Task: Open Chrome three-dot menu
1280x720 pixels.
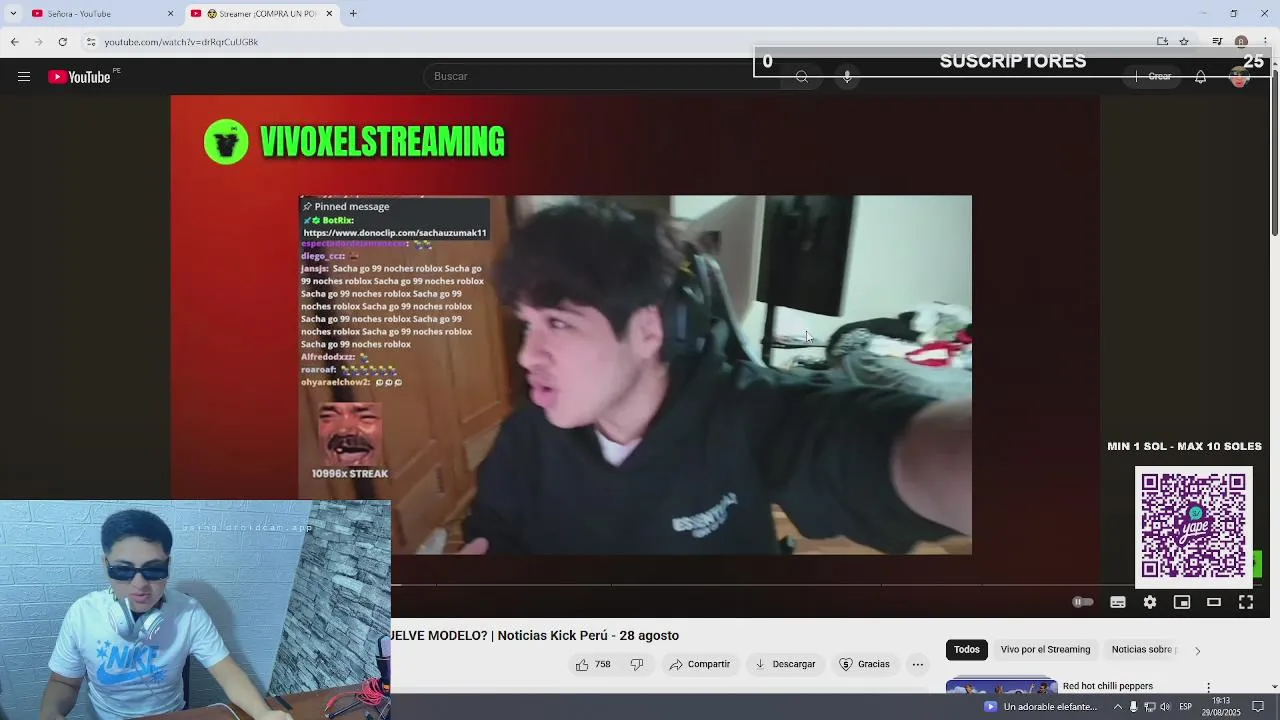Action: 1266,42
